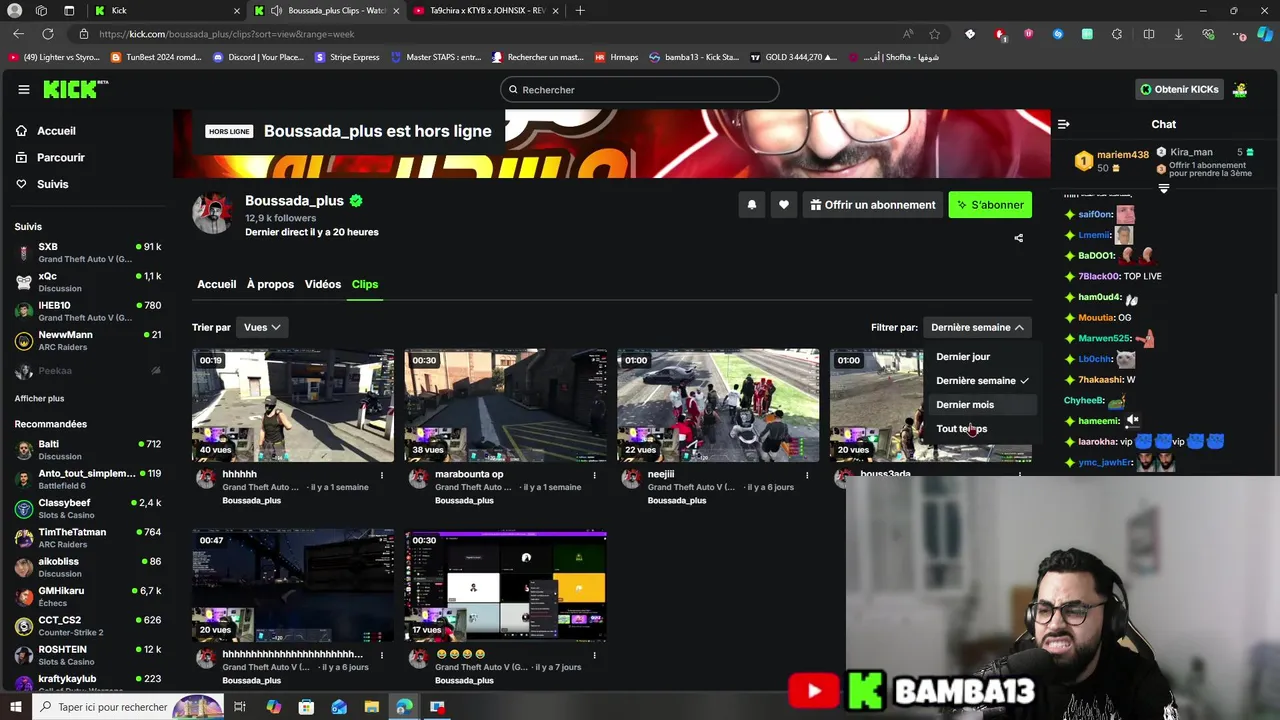The width and height of the screenshot is (1280, 720).
Task: Click the heart follow button
Action: point(784,205)
